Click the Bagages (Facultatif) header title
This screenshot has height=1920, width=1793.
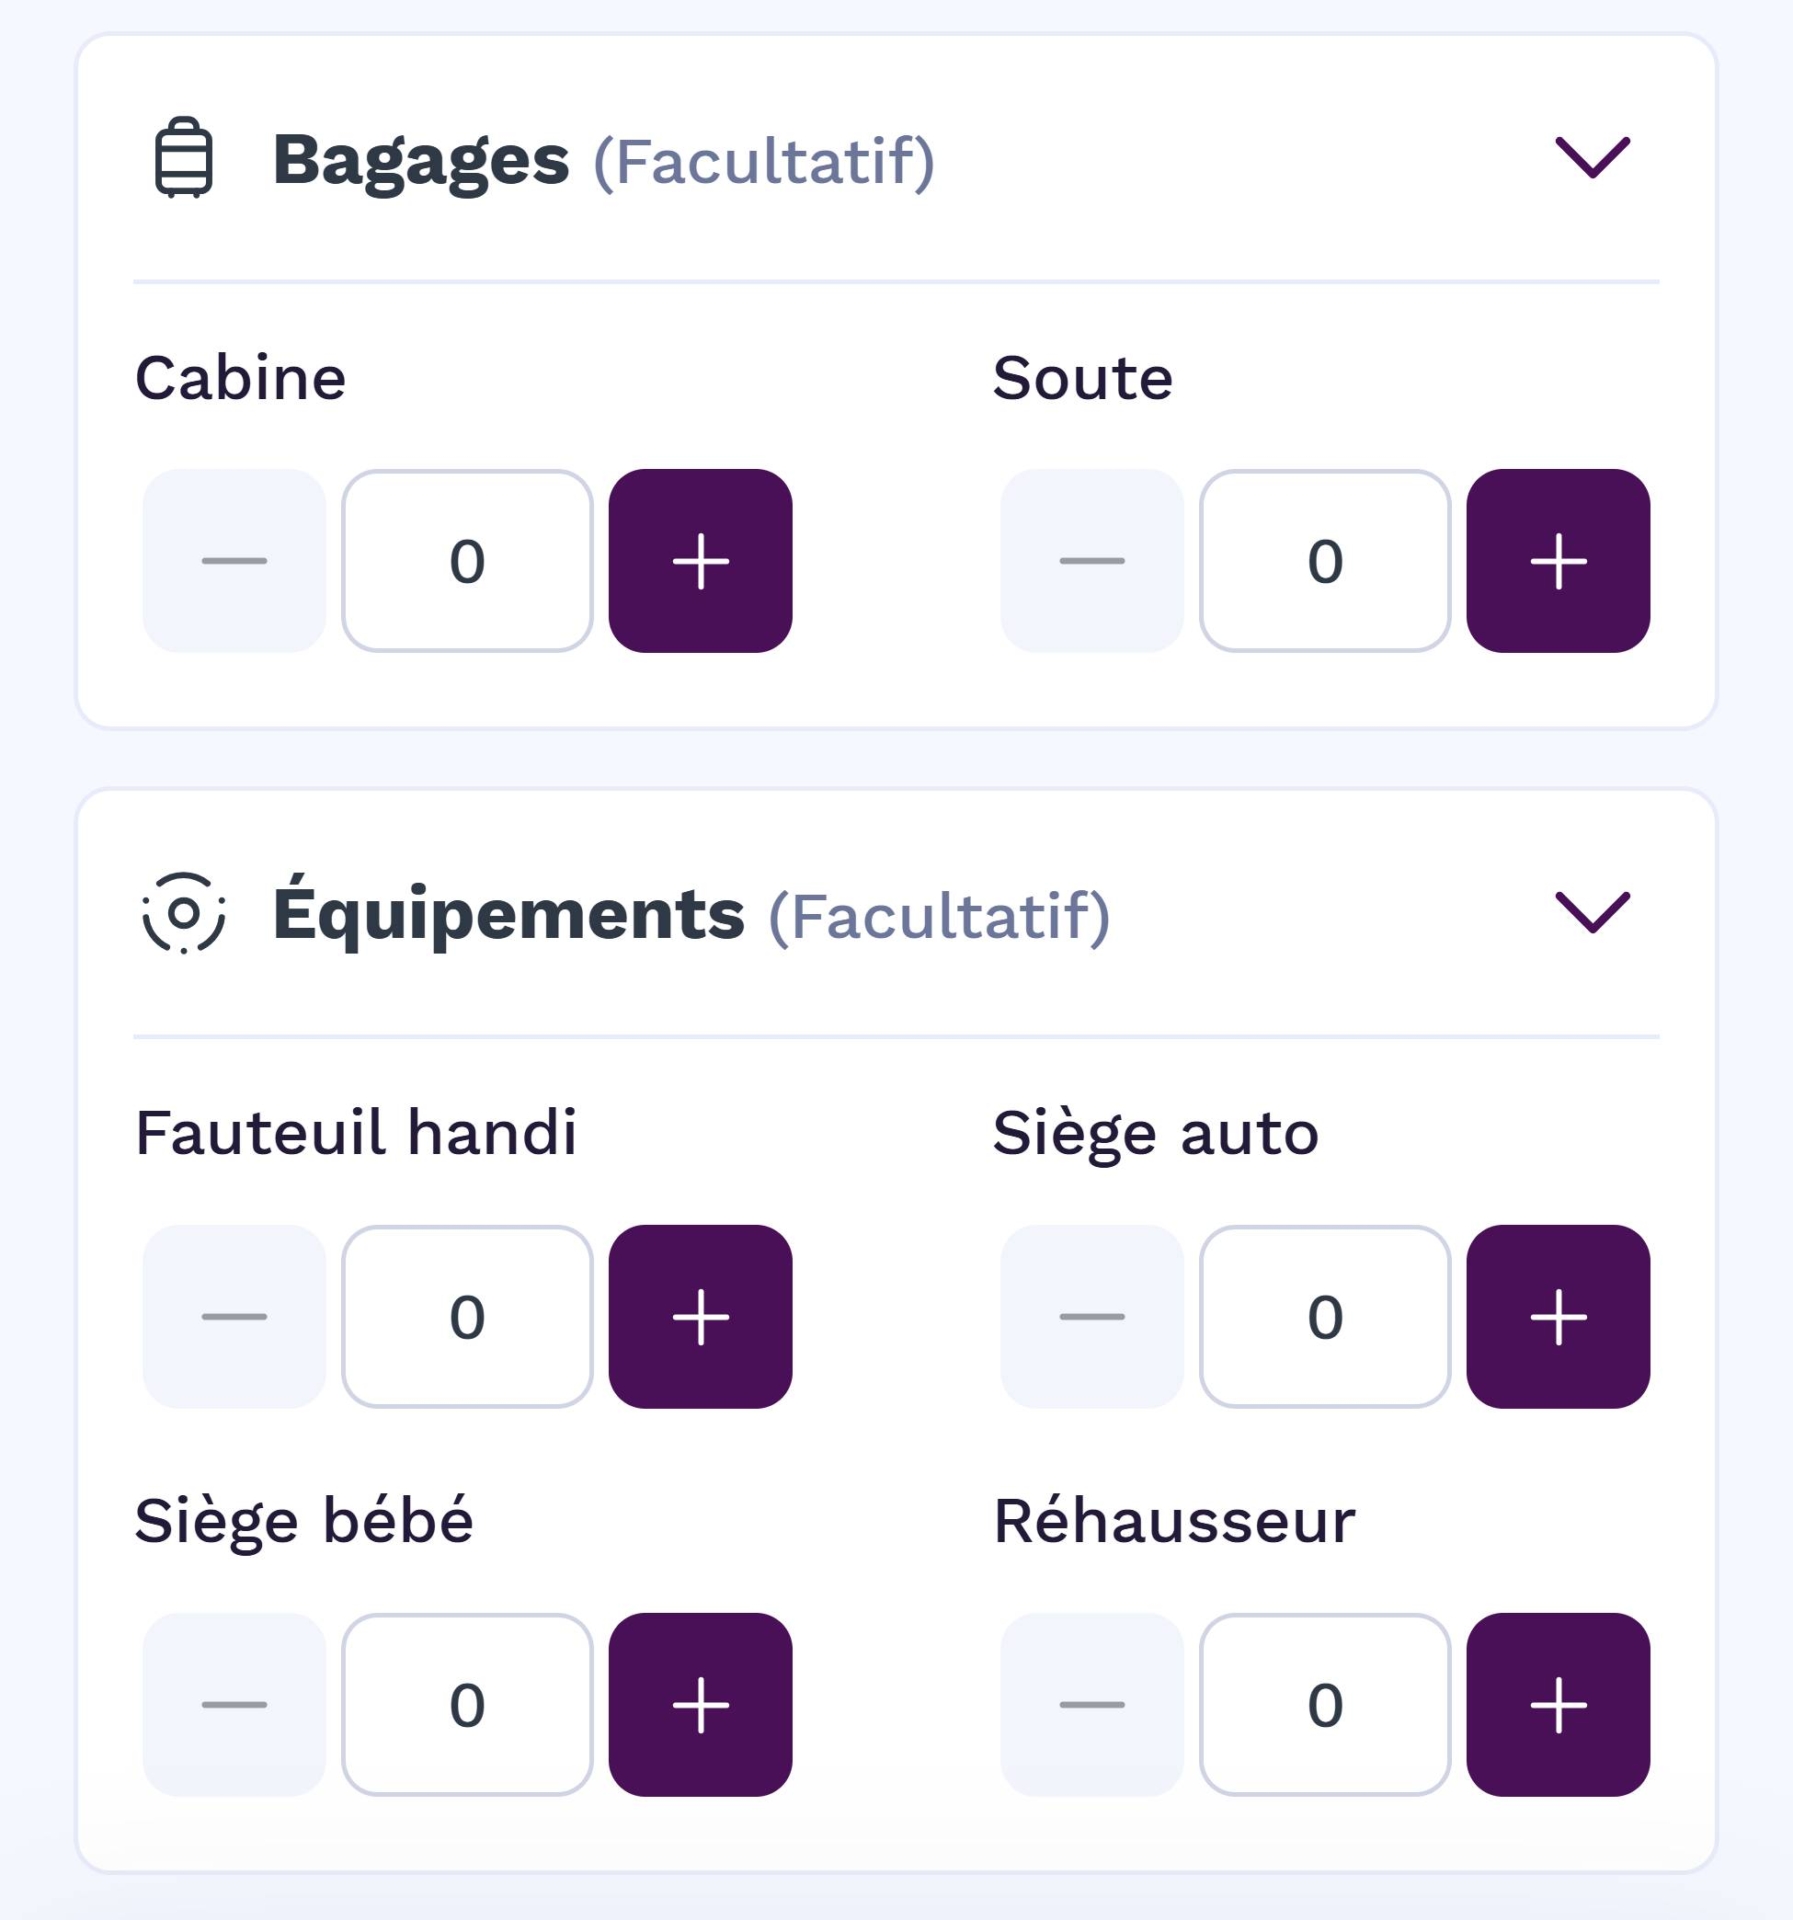point(603,160)
